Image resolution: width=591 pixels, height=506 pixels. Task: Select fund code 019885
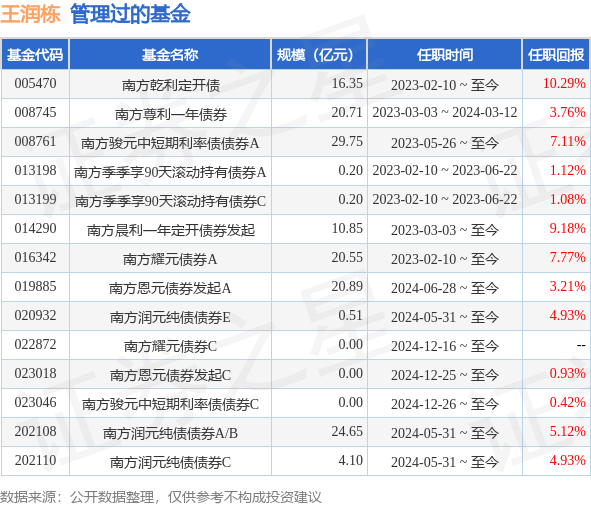(x=35, y=287)
